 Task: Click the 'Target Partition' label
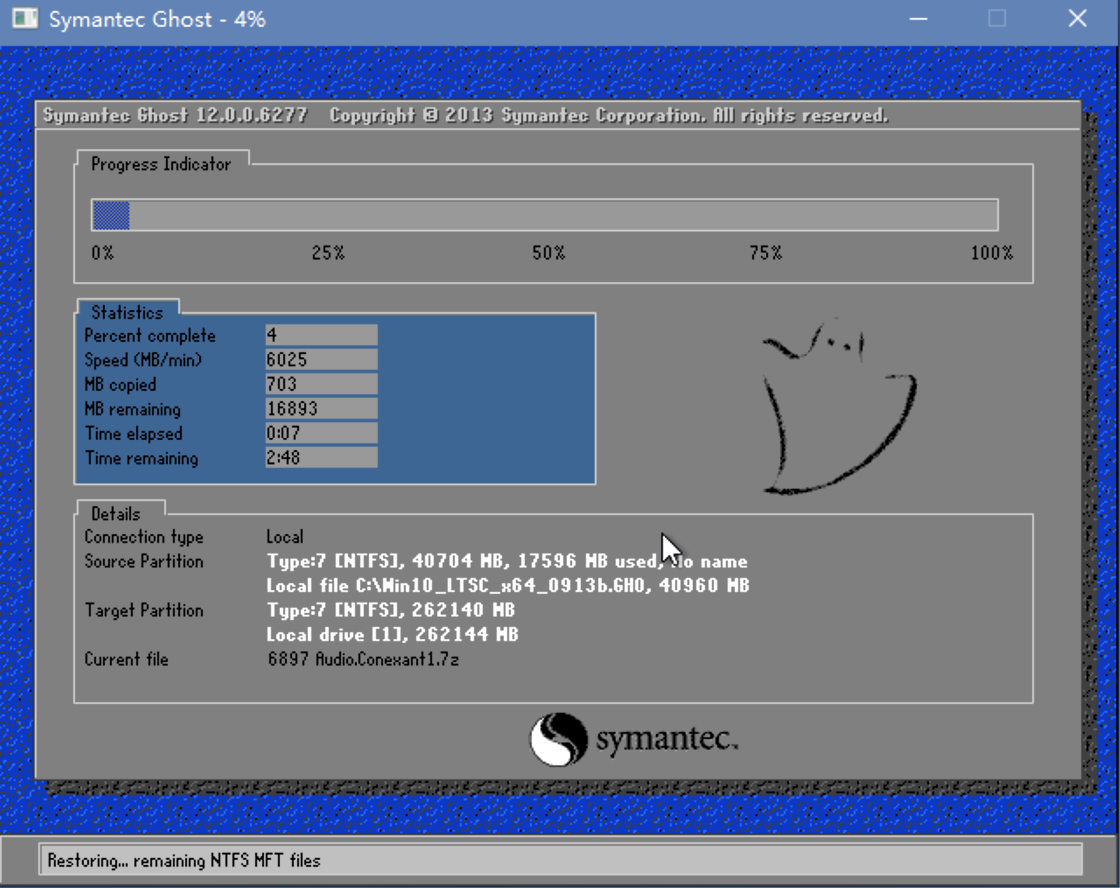(x=144, y=611)
